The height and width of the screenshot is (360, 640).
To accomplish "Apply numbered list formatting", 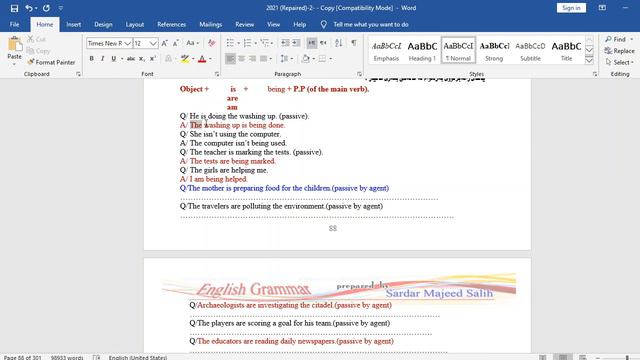I will tap(247, 43).
